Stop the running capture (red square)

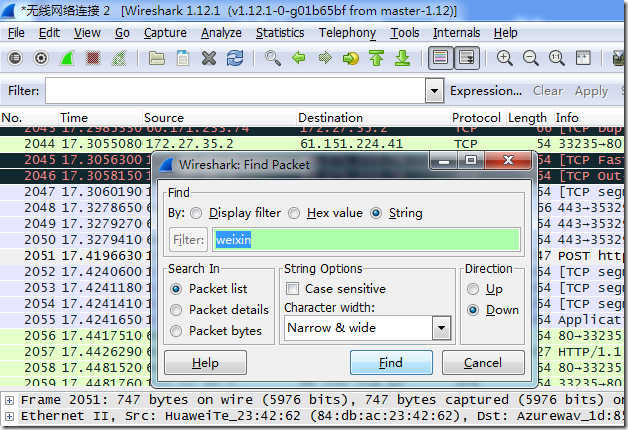[x=93, y=58]
